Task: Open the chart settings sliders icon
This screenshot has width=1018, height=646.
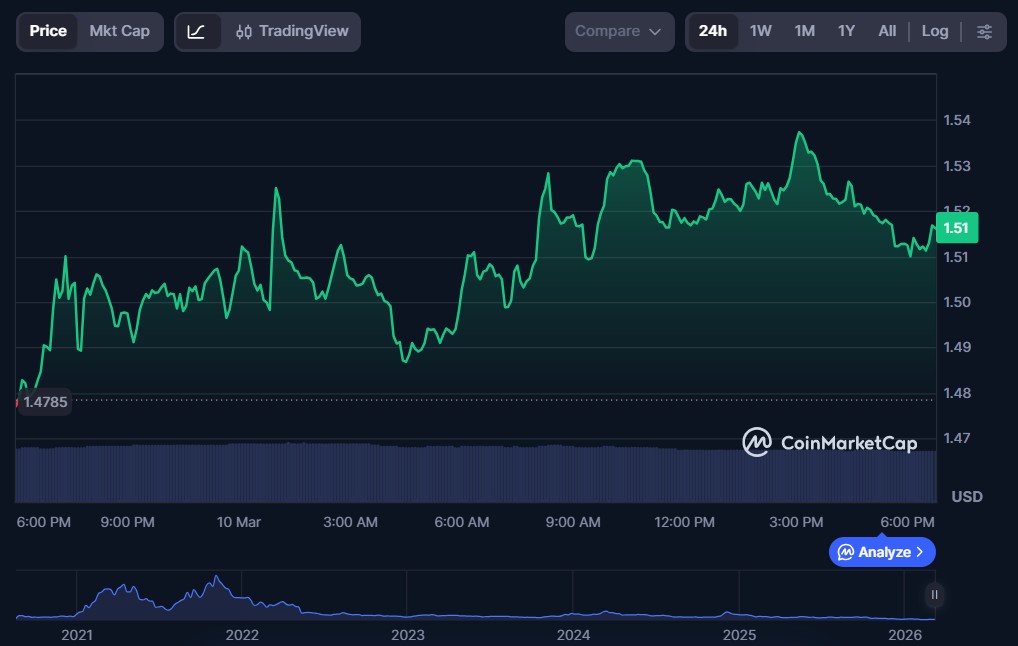Action: coord(984,31)
